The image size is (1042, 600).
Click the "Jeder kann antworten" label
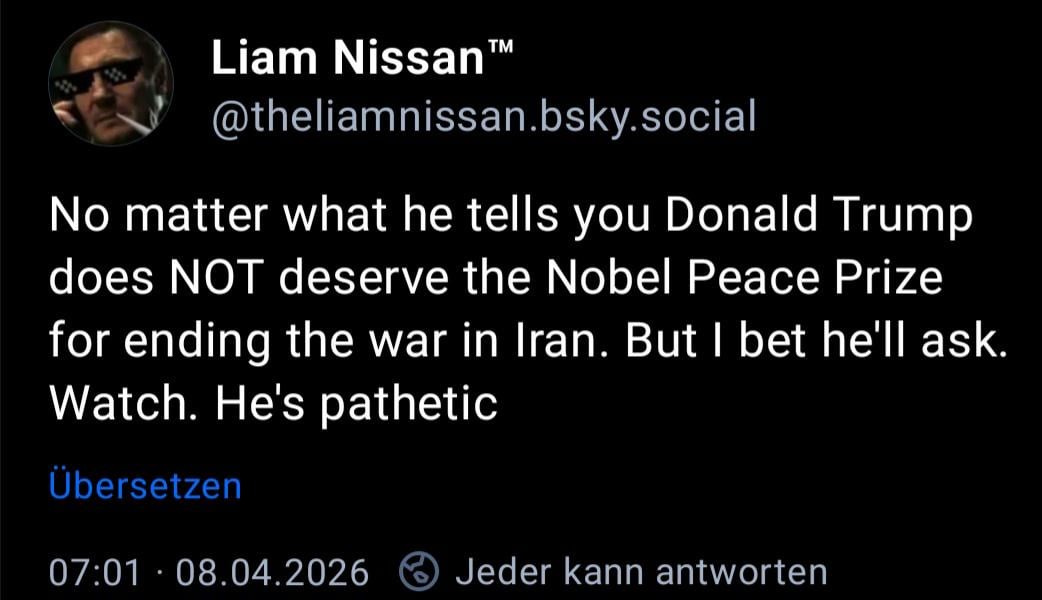[x=641, y=572]
